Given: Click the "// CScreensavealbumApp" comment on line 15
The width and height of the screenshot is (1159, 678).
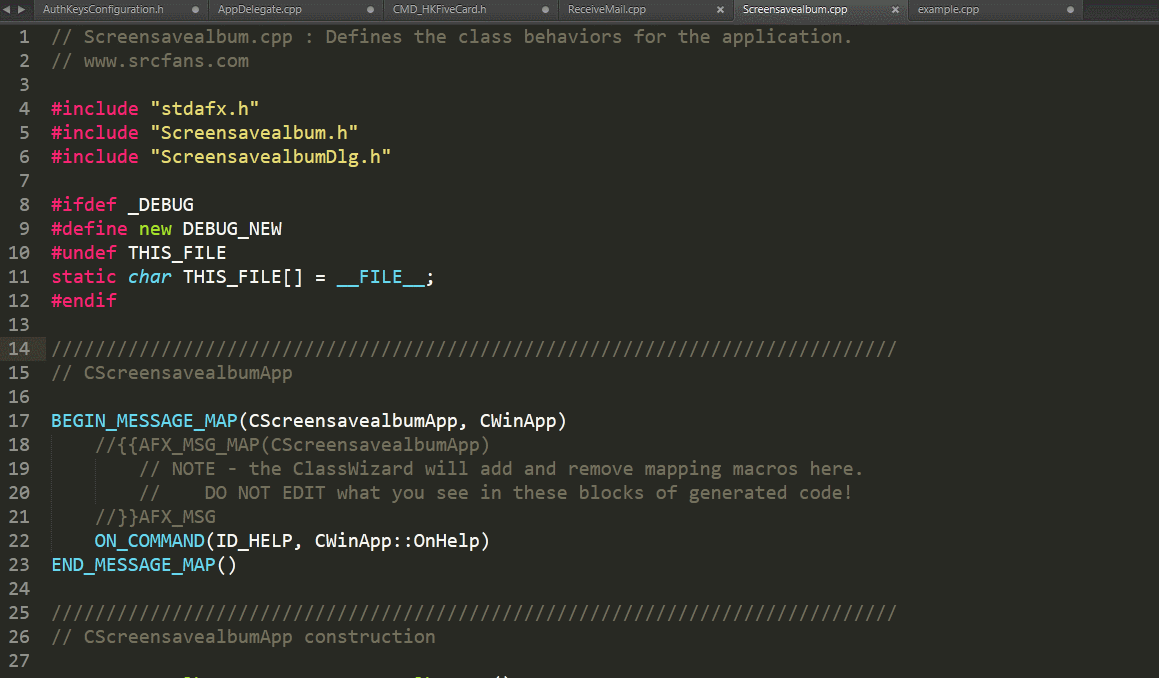Looking at the screenshot, I should pyautogui.click(x=171, y=373).
